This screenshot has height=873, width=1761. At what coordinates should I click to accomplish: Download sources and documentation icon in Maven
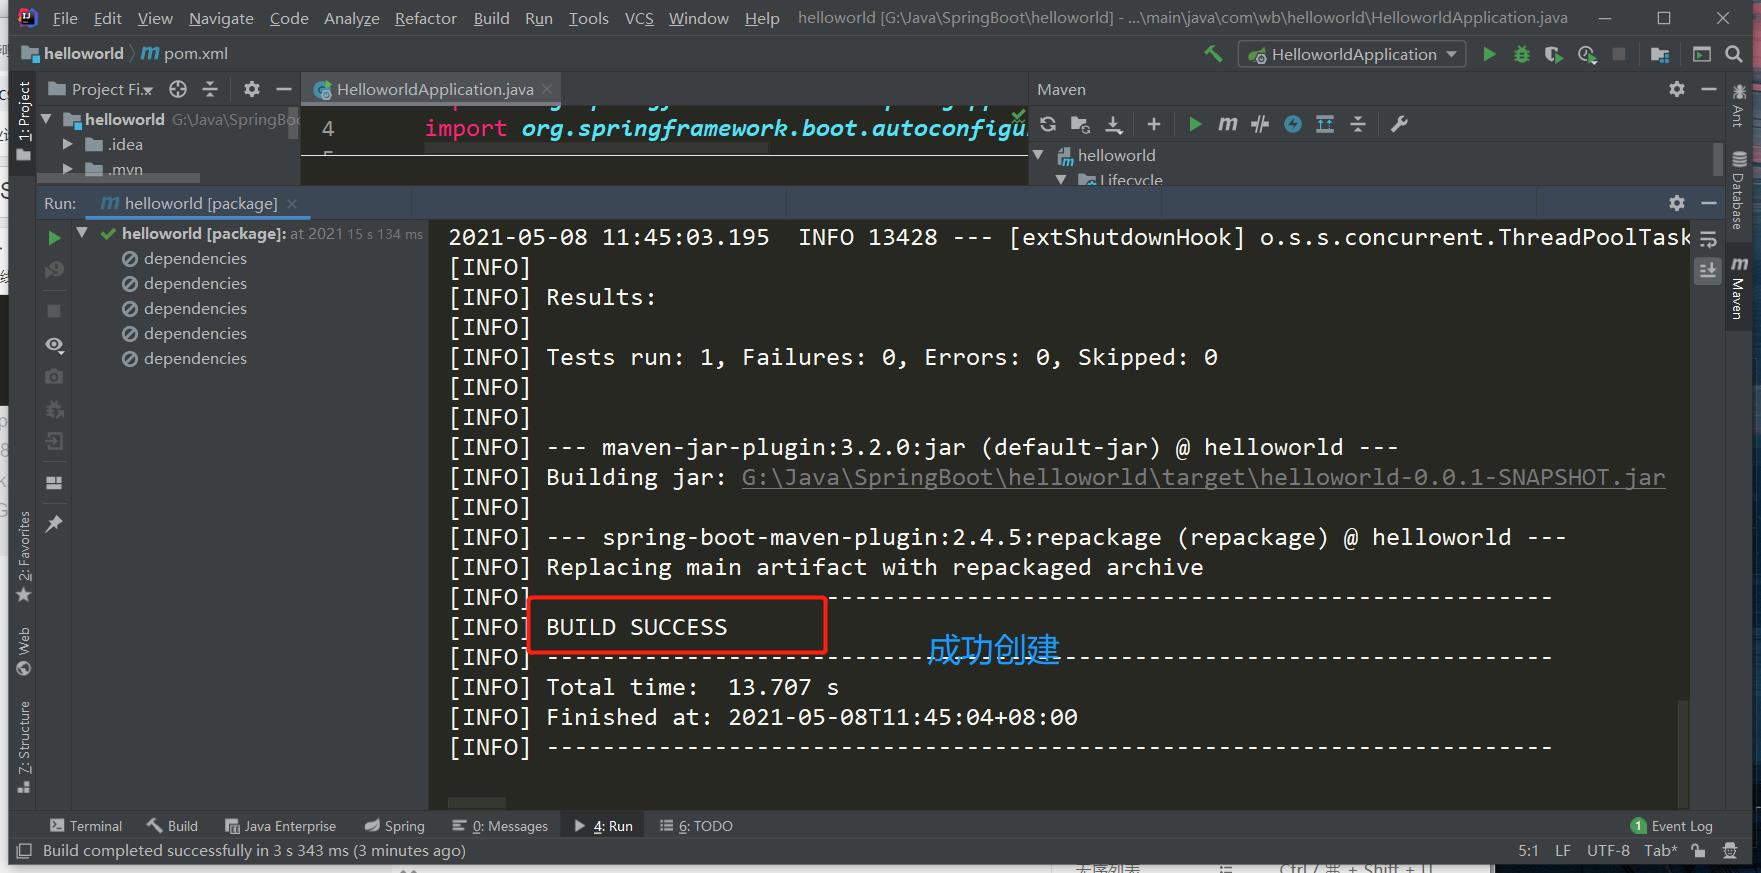pos(1113,124)
